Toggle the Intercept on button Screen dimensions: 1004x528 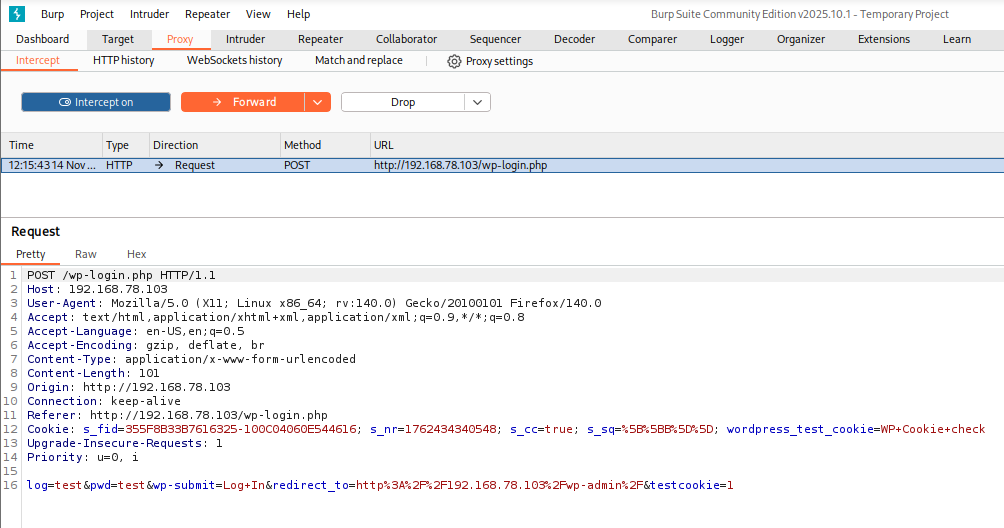pyautogui.click(x=96, y=102)
